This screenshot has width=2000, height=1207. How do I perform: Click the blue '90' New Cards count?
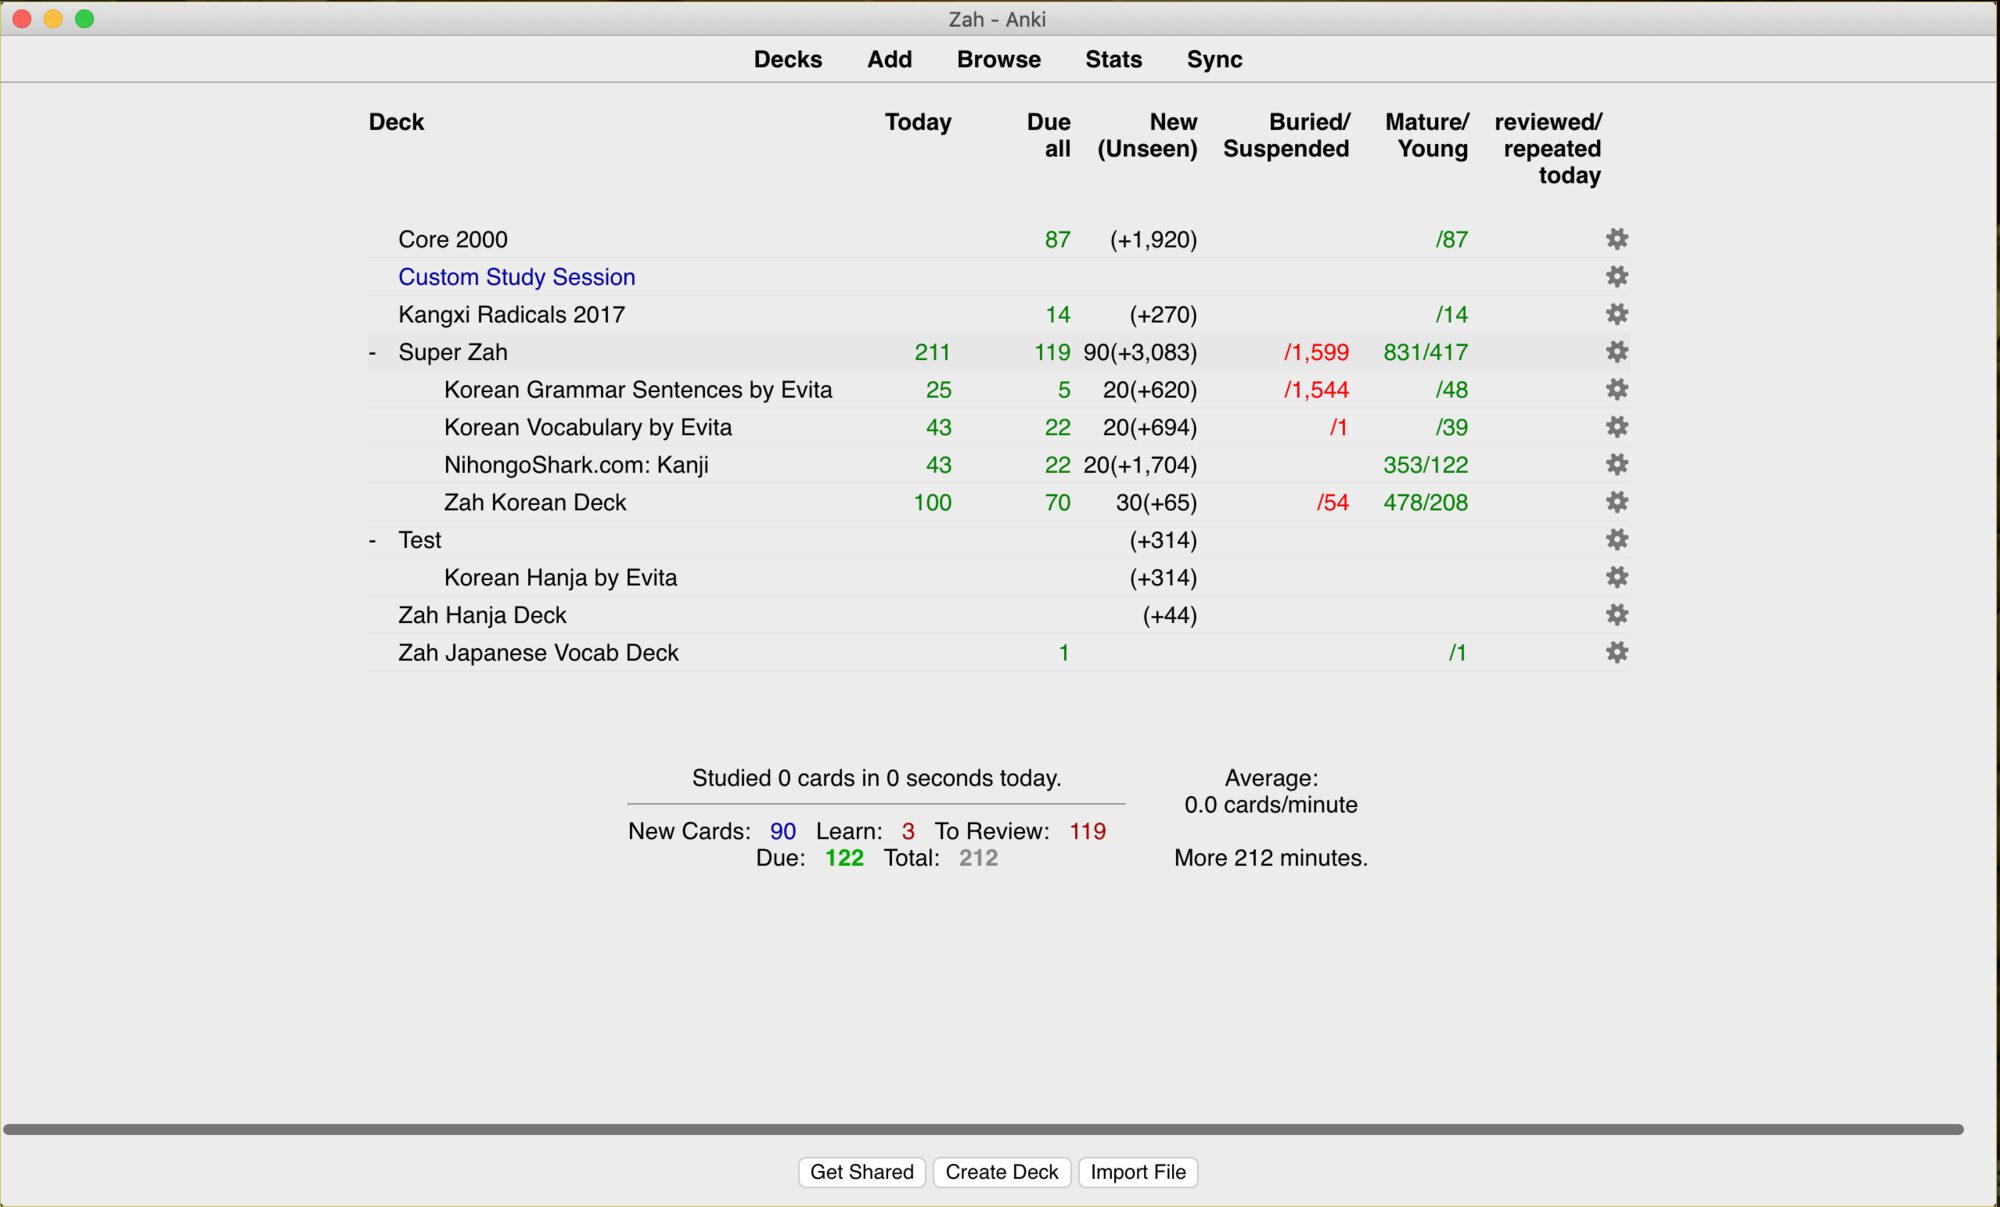[x=783, y=831]
